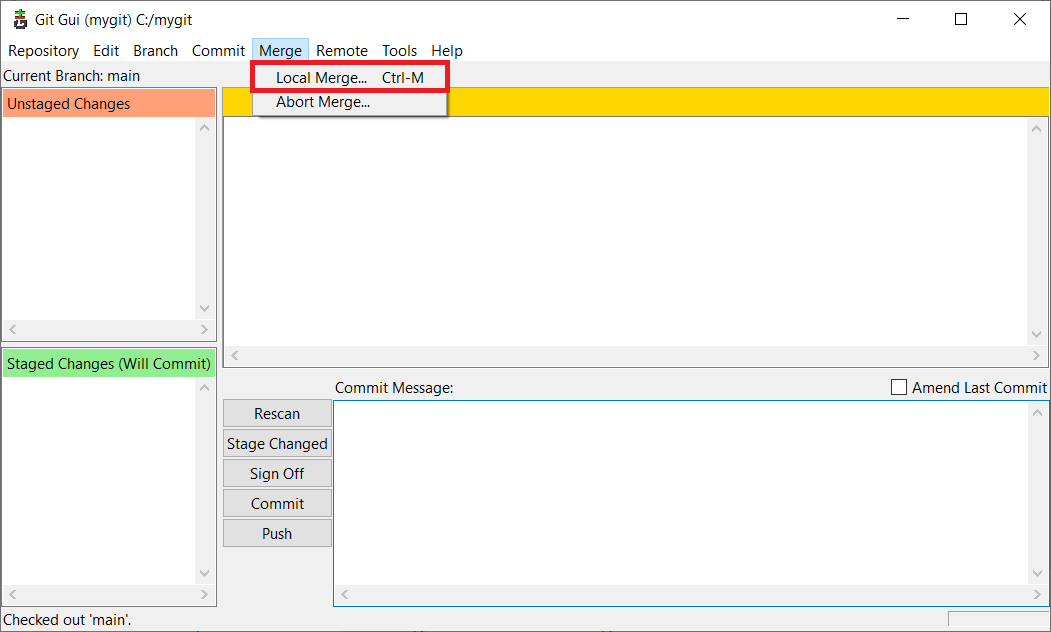Click the Staged Changes scroll left arrow
This screenshot has height=632, width=1051.
coord(12,594)
